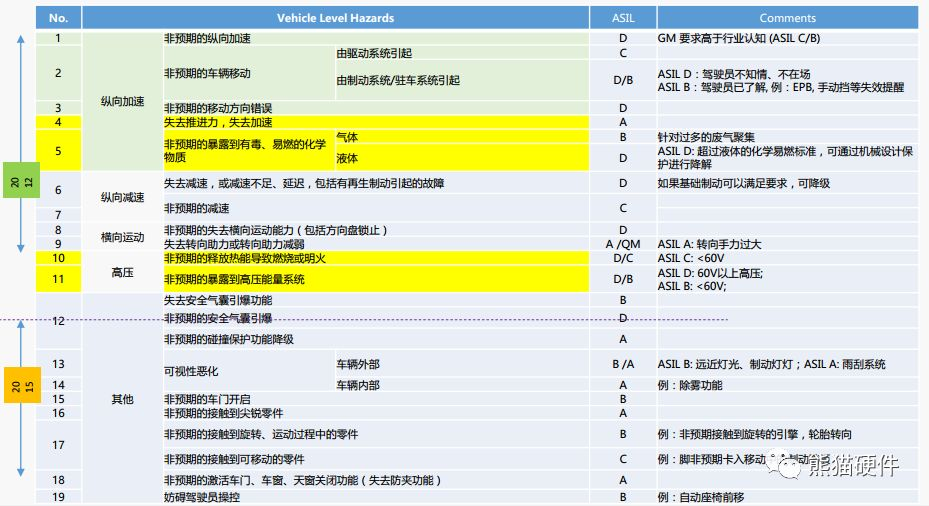This screenshot has height=506, width=929.
Task: Select hazard "非预期的接触到可移动的零件"
Action: (x=234, y=459)
